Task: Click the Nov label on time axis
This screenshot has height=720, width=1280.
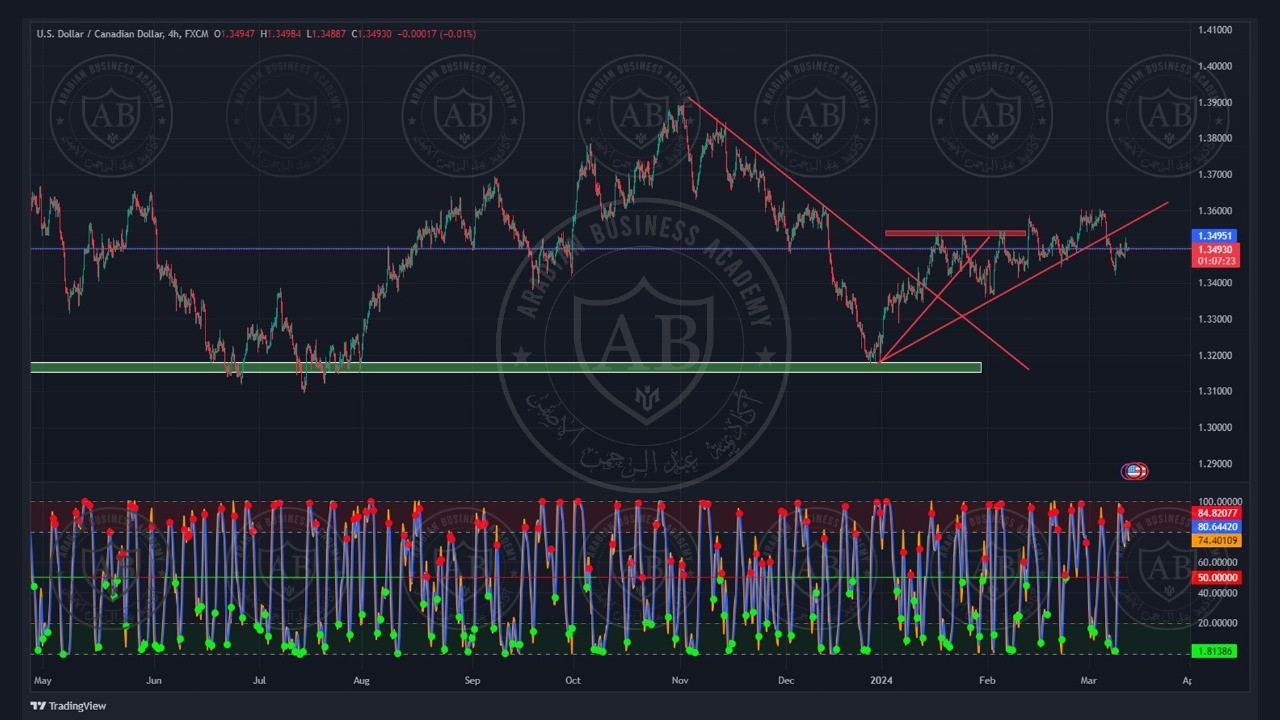Action: (x=680, y=681)
